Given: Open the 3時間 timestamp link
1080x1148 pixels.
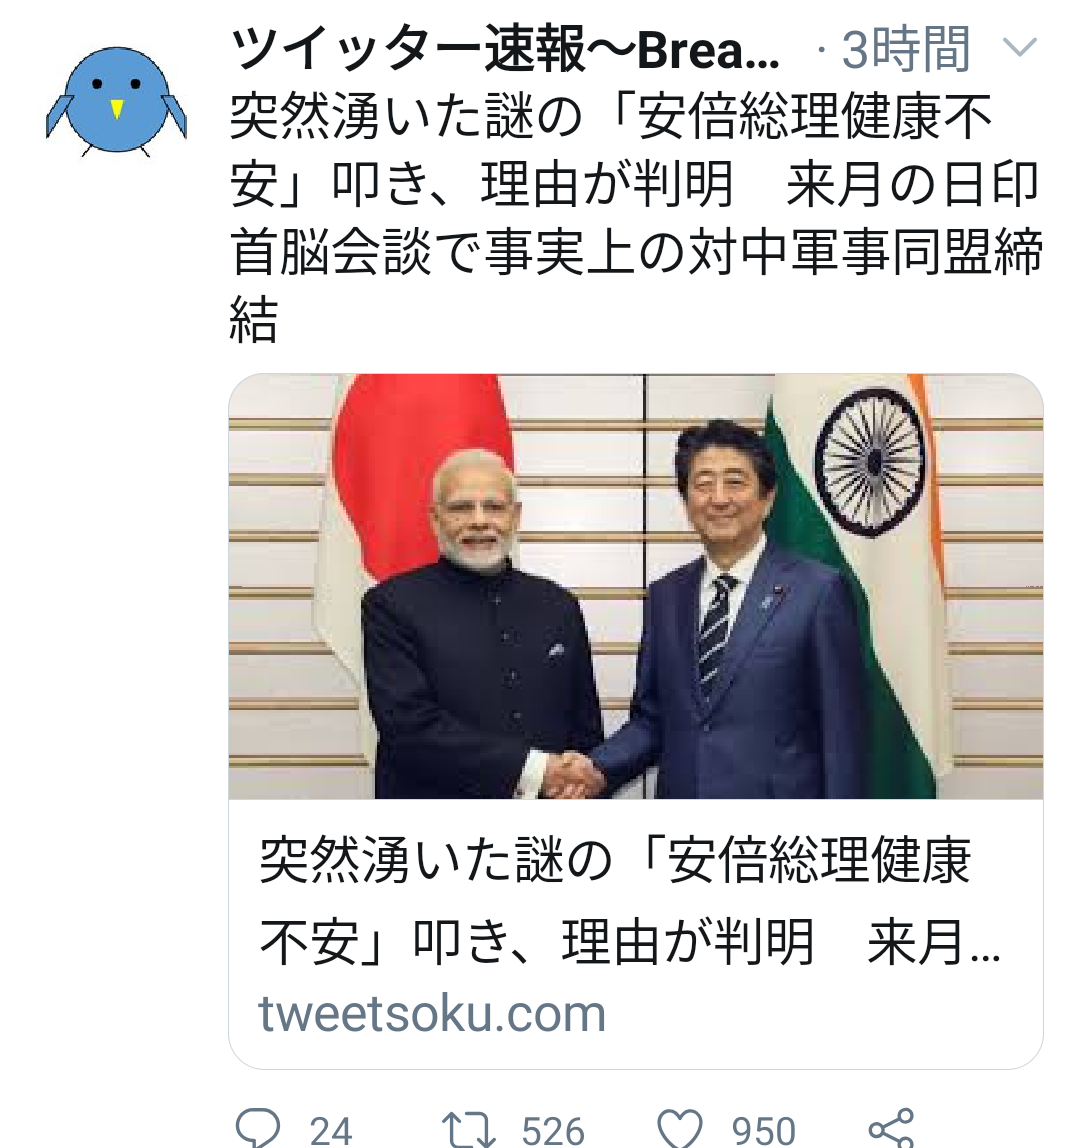Looking at the screenshot, I should coord(906,49).
